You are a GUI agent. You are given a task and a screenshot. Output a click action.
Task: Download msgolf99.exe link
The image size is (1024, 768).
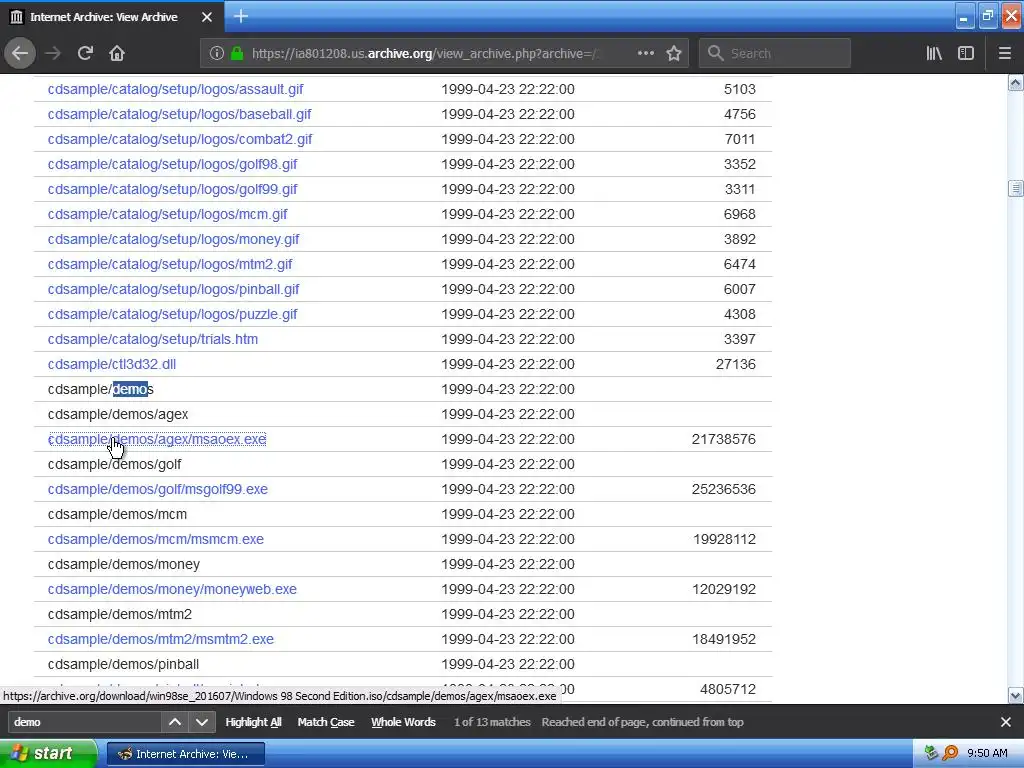157,489
